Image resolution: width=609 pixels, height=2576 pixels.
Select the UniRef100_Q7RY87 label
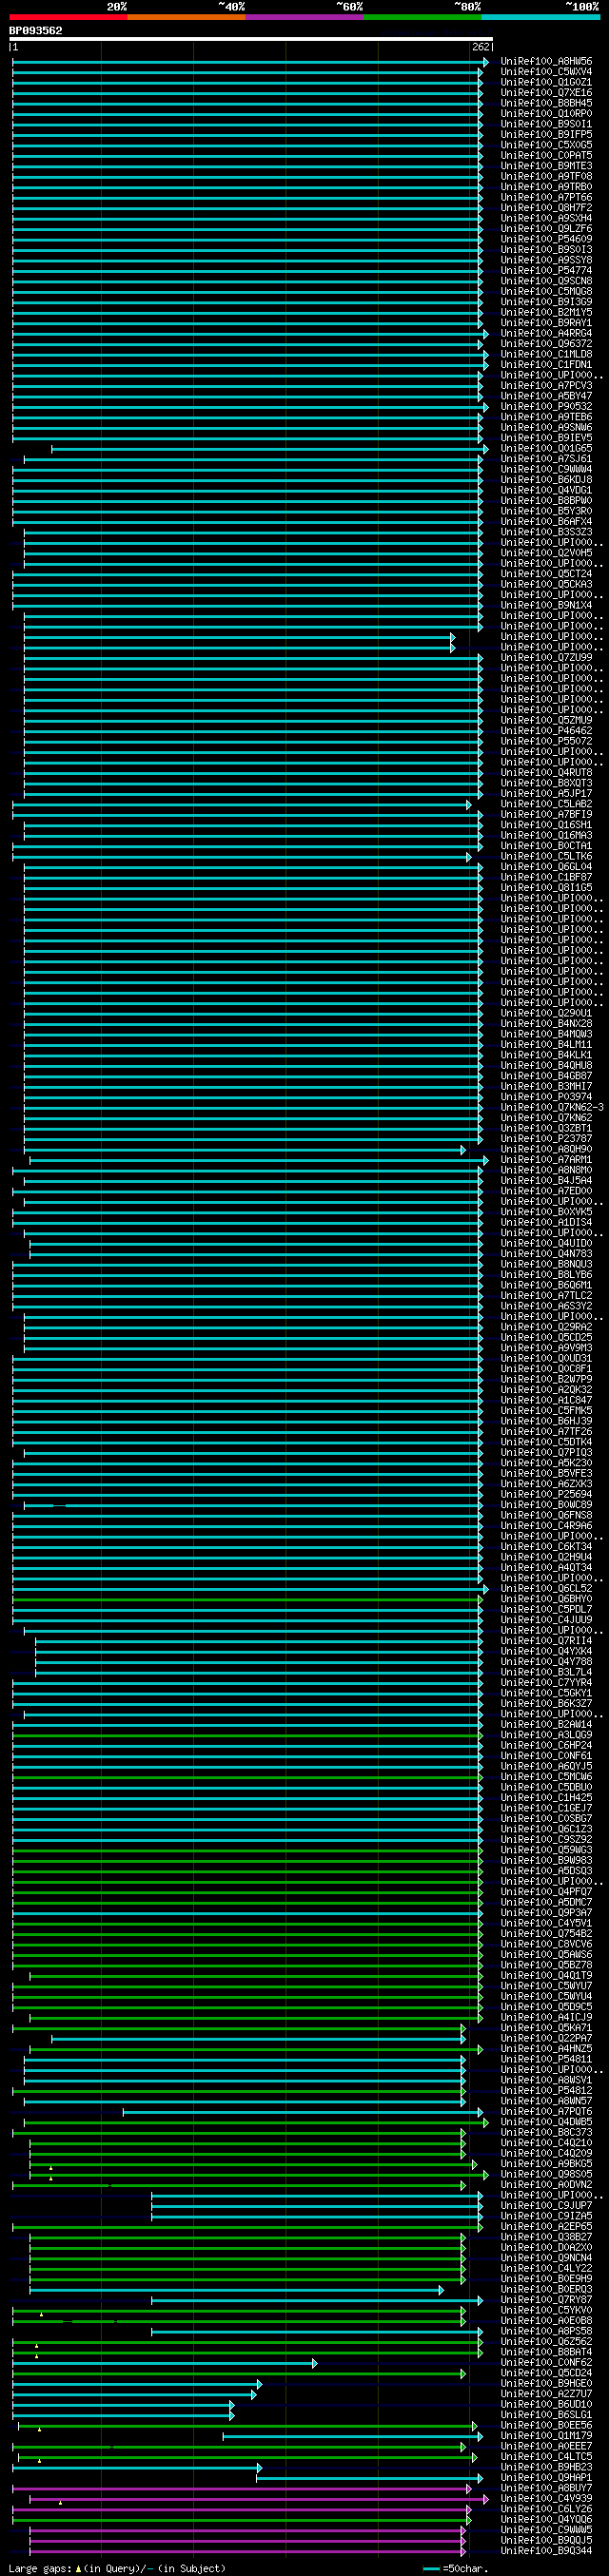pyautogui.click(x=546, y=2299)
